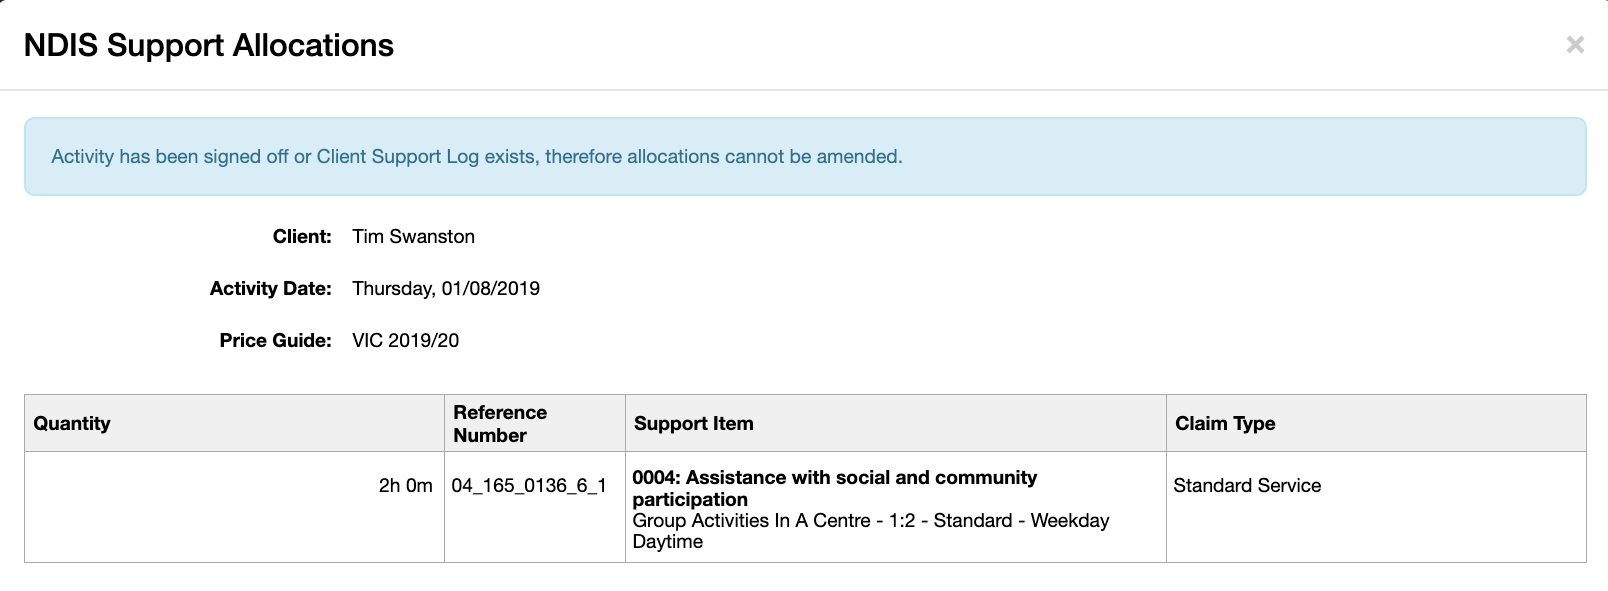The width and height of the screenshot is (1608, 591).
Task: Select the Standard Service claim type cell
Action: 1246,485
